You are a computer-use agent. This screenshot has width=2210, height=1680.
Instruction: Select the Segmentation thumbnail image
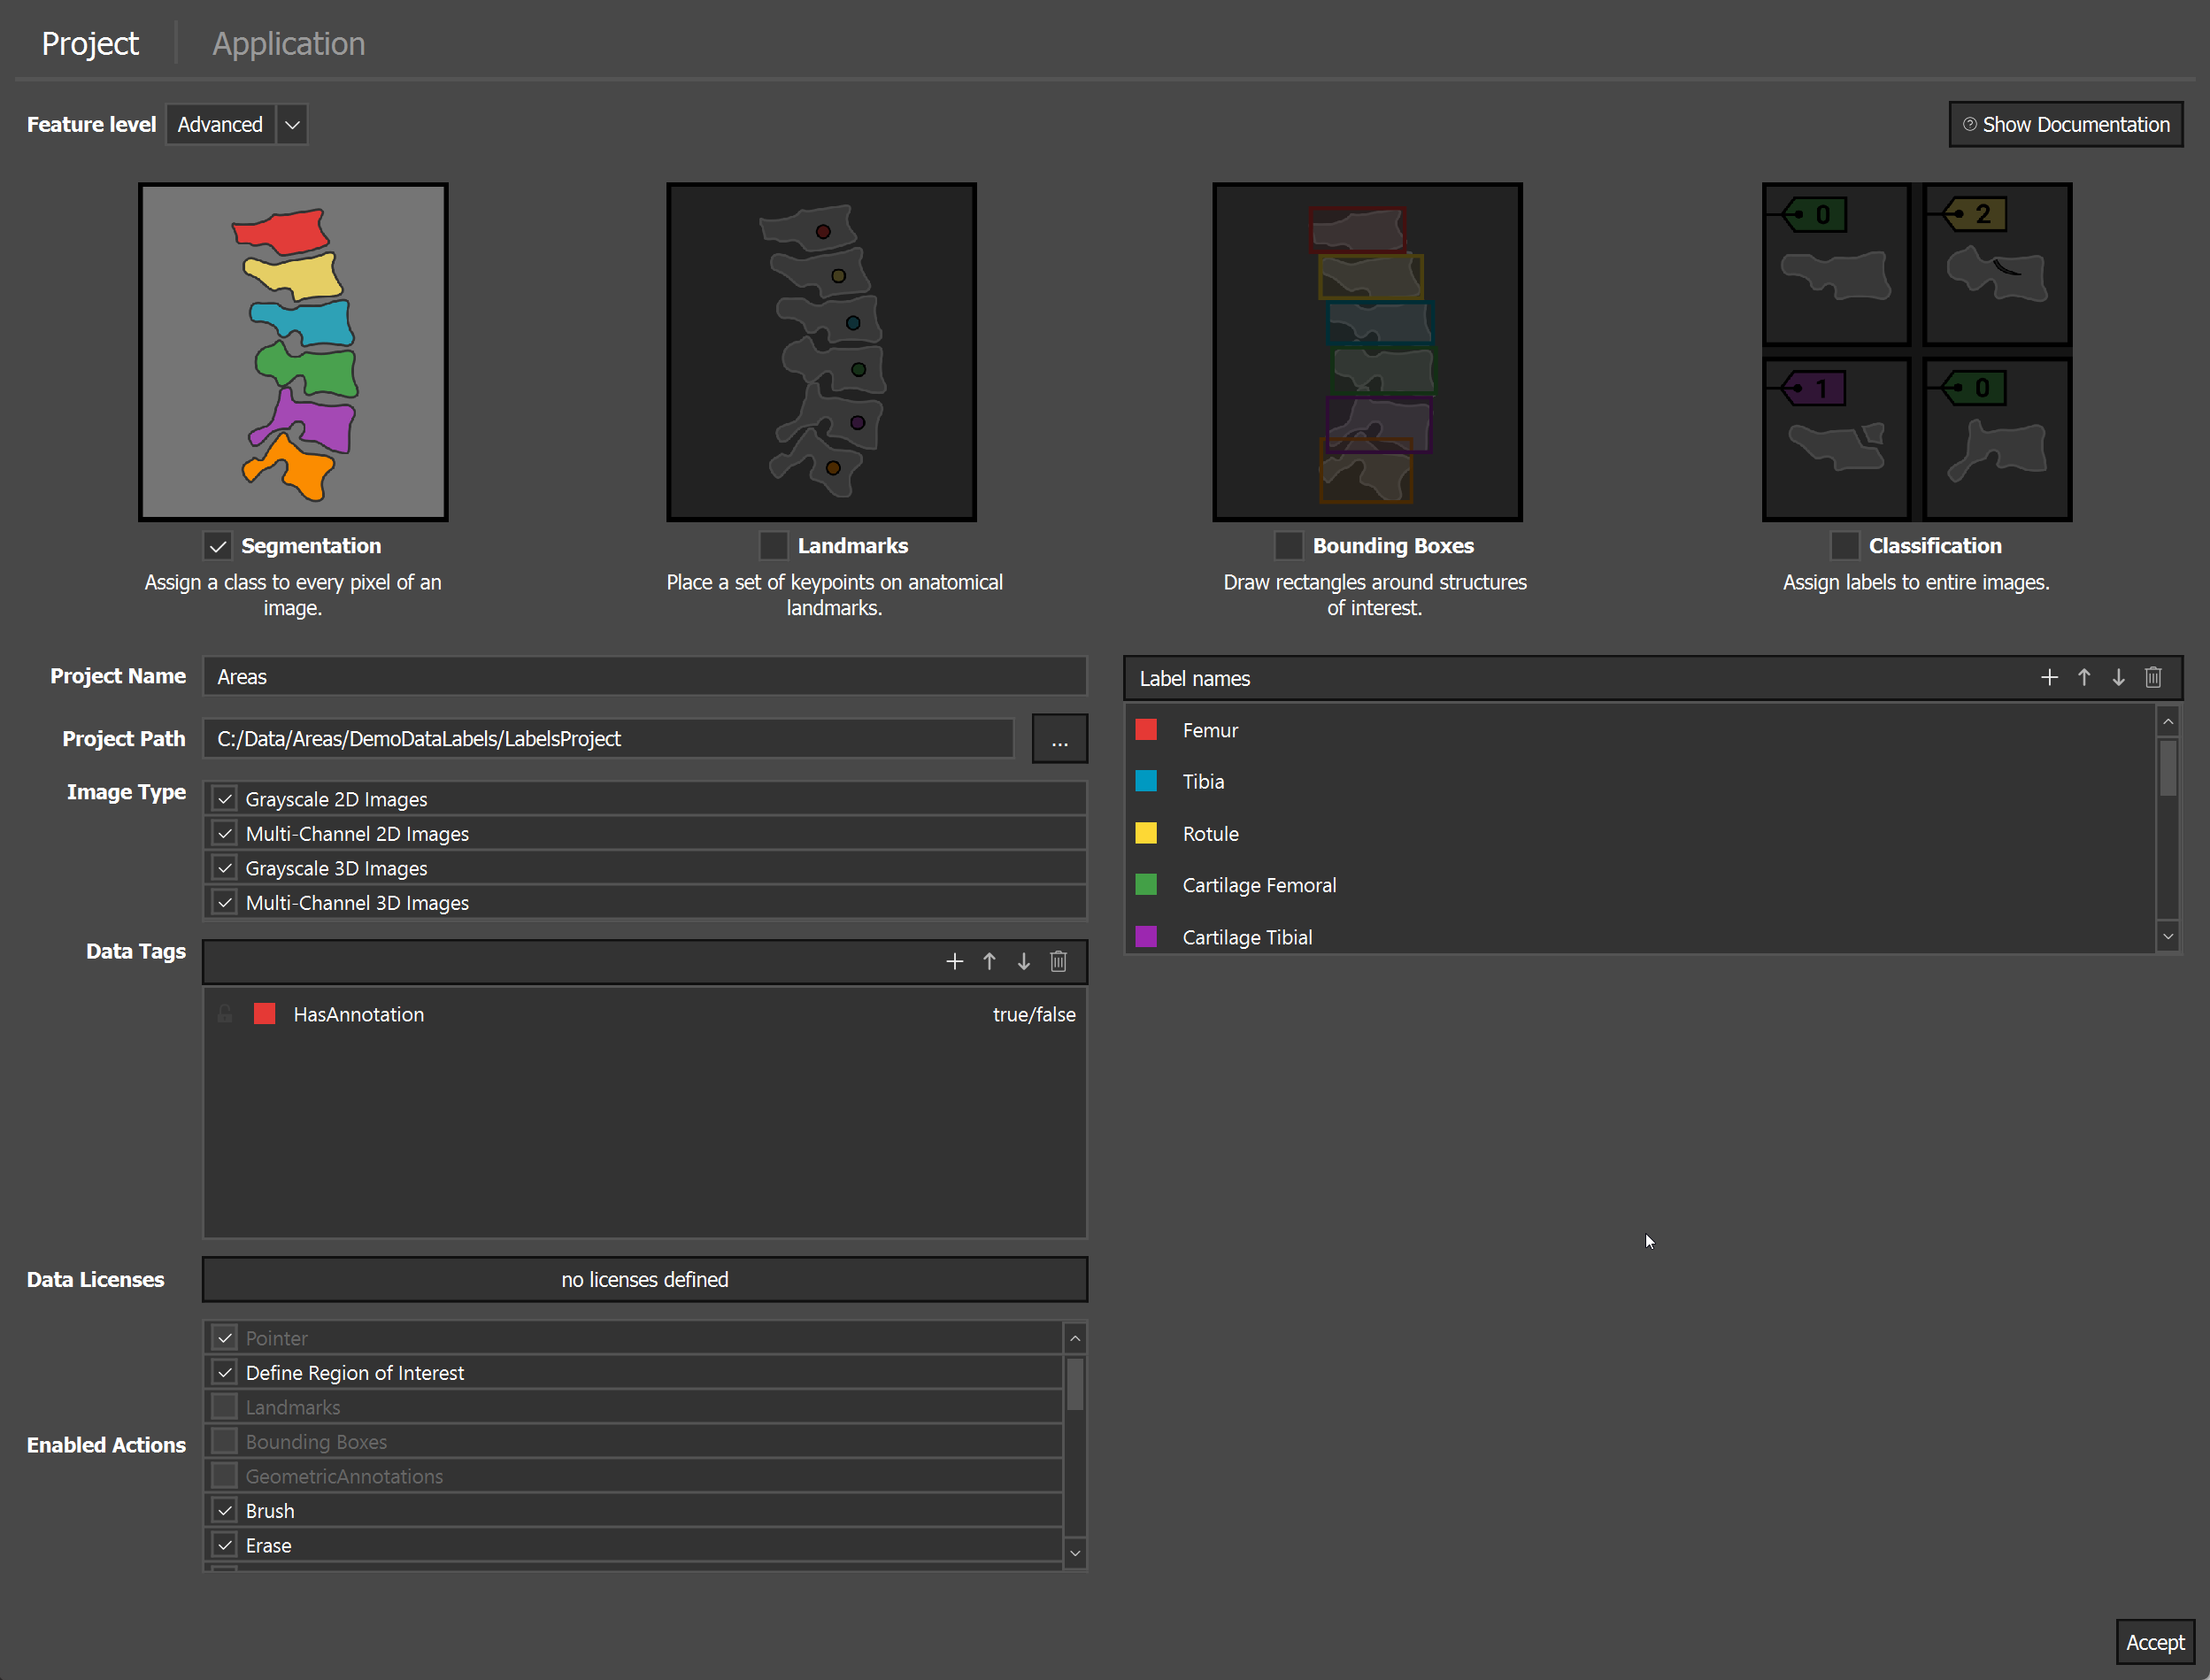coord(293,352)
